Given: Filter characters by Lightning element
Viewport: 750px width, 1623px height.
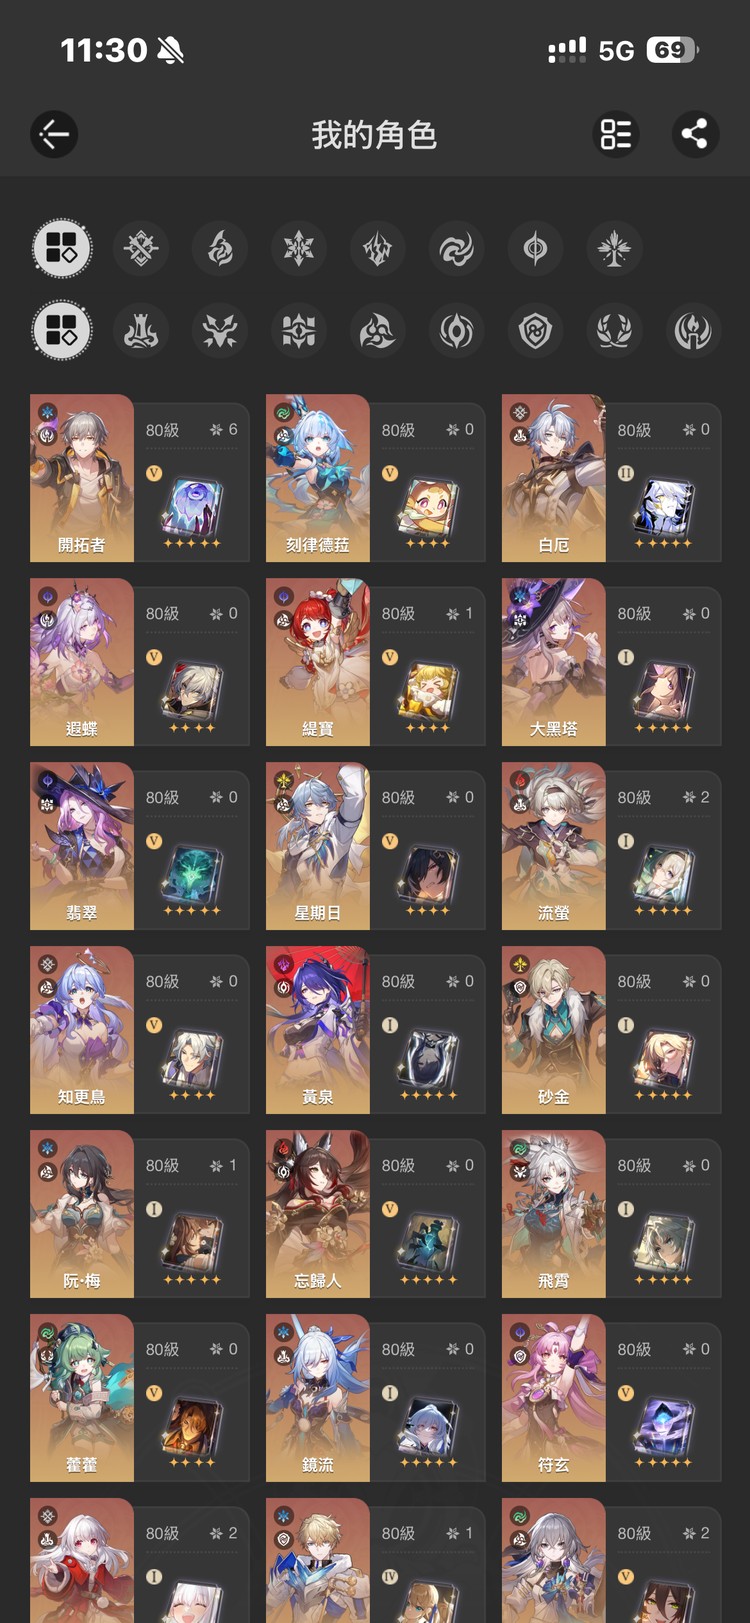Looking at the screenshot, I should pos(378,248).
